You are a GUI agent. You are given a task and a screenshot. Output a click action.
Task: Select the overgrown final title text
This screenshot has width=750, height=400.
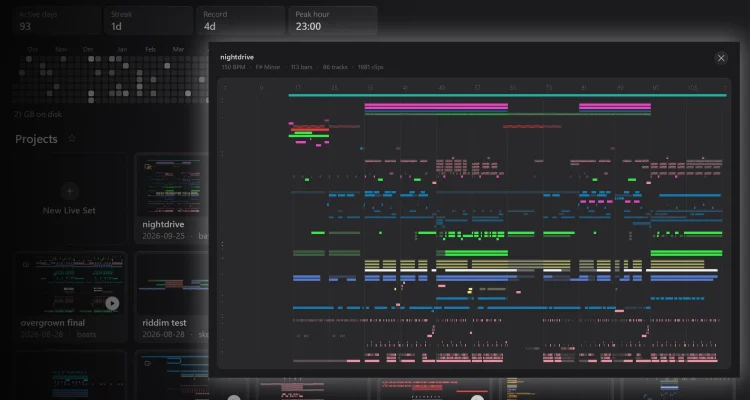pos(53,322)
